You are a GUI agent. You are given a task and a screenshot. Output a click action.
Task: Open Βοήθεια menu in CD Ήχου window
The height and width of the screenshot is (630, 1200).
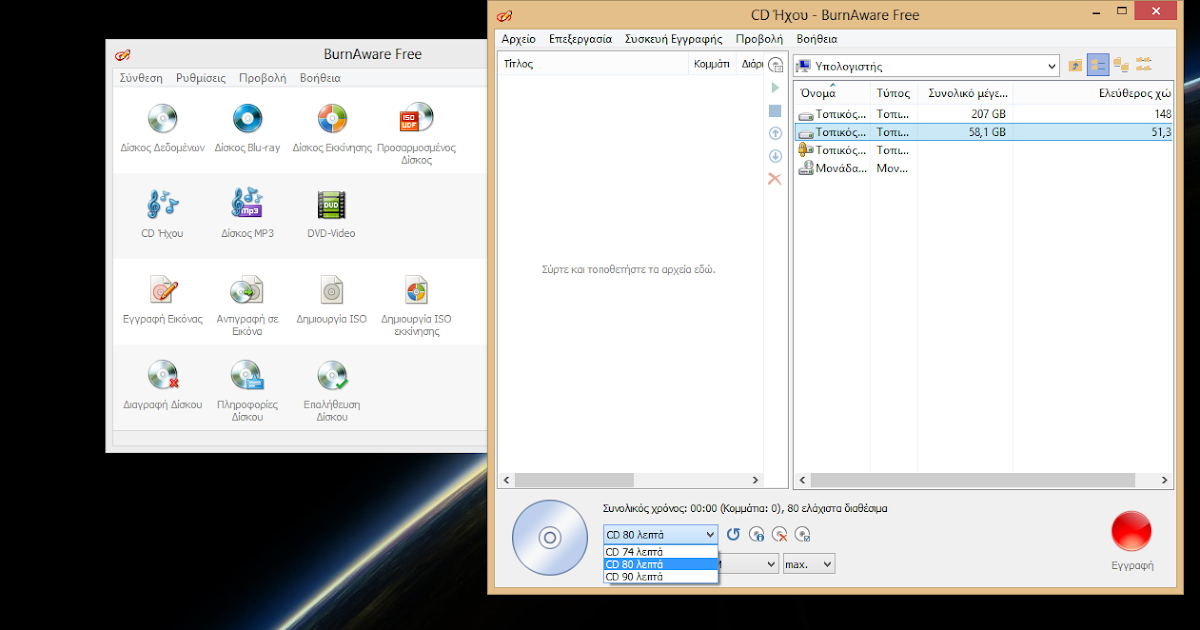817,39
